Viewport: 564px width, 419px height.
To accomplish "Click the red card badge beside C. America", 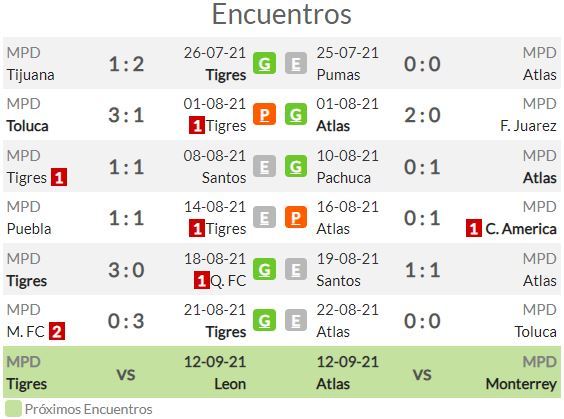I will tap(474, 229).
